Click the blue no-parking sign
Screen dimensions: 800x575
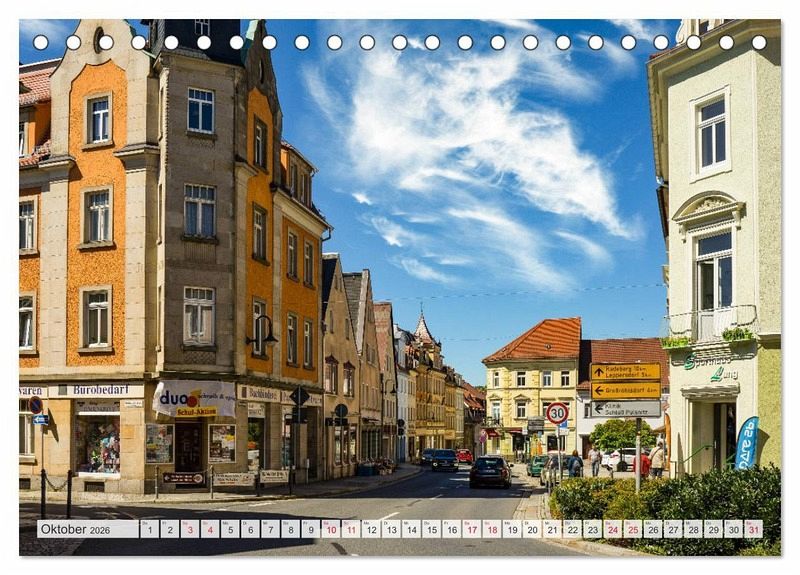point(36,405)
